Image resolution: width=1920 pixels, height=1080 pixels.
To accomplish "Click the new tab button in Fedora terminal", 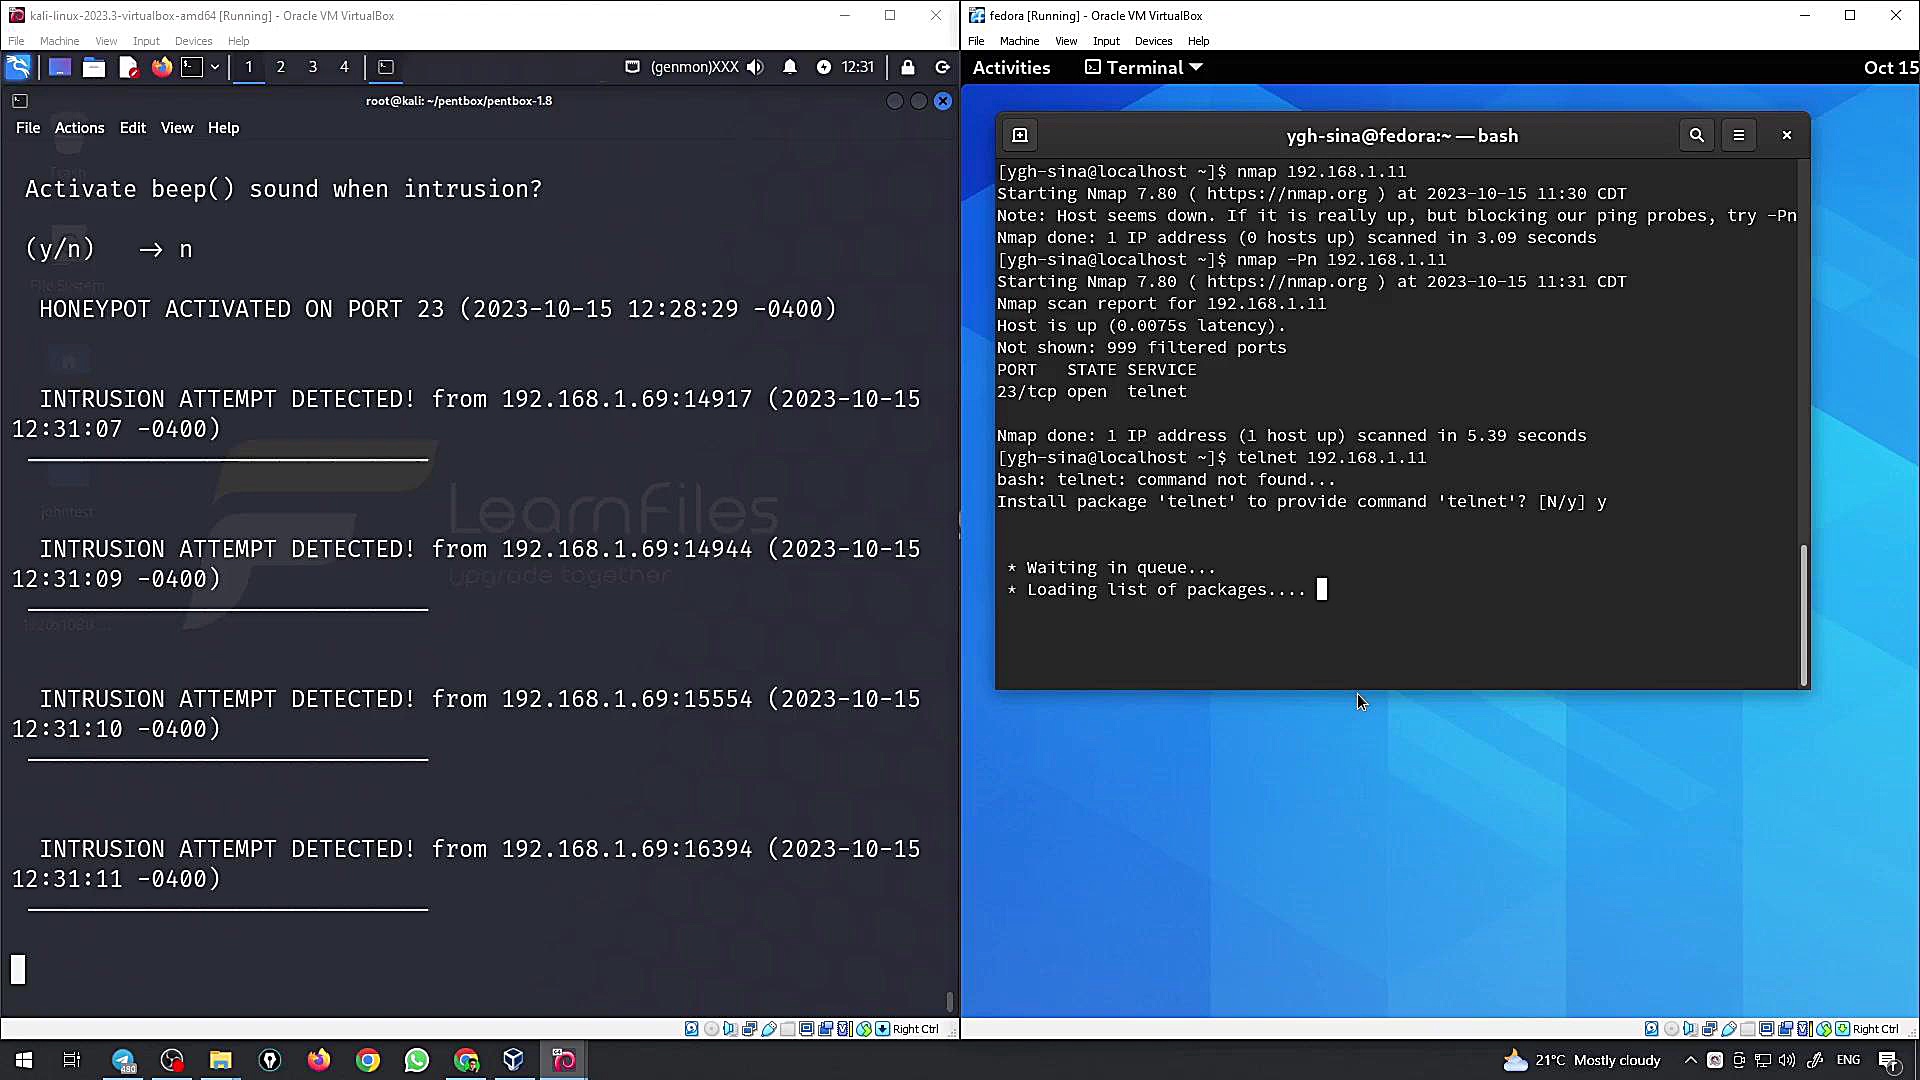I will (x=1020, y=135).
